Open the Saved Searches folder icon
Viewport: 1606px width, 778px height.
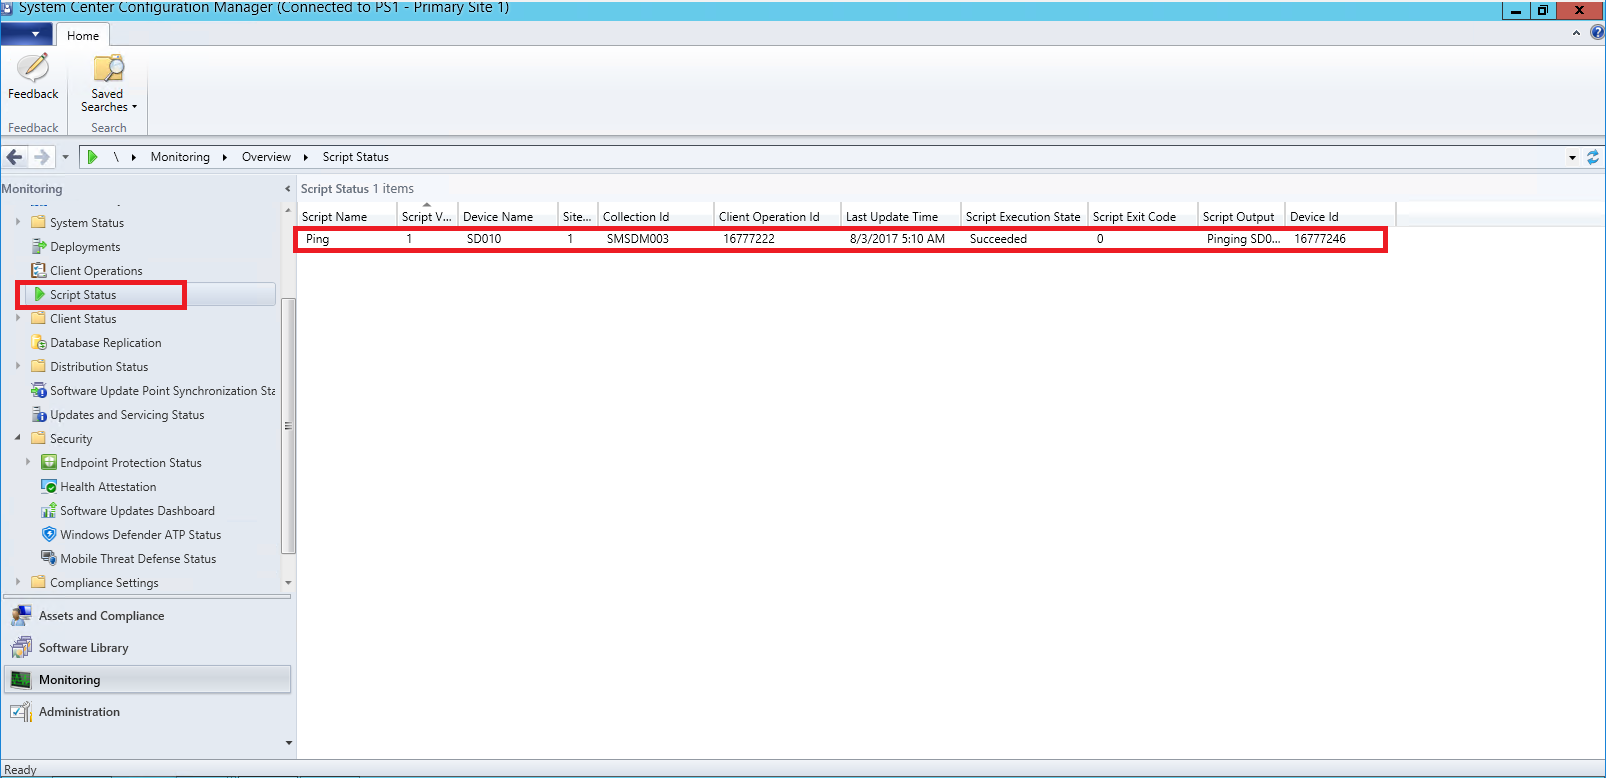(x=108, y=68)
